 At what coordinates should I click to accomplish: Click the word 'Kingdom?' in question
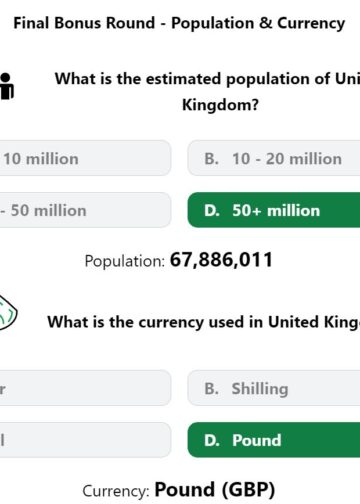tap(220, 105)
